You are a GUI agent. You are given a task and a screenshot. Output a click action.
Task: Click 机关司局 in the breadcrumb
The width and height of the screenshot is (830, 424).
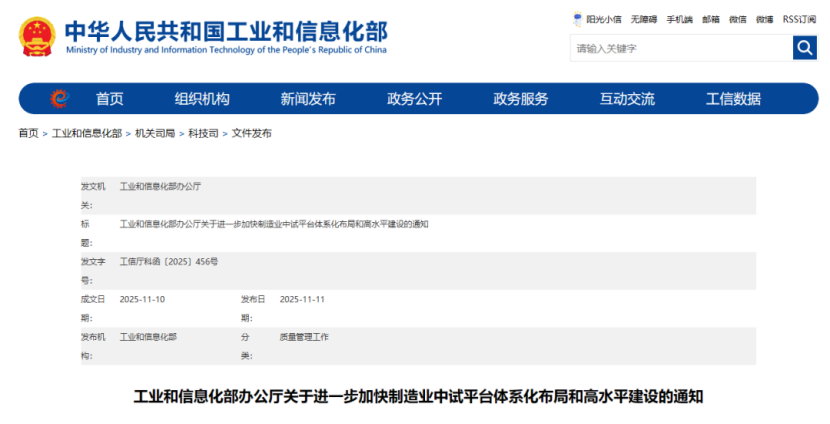155,133
